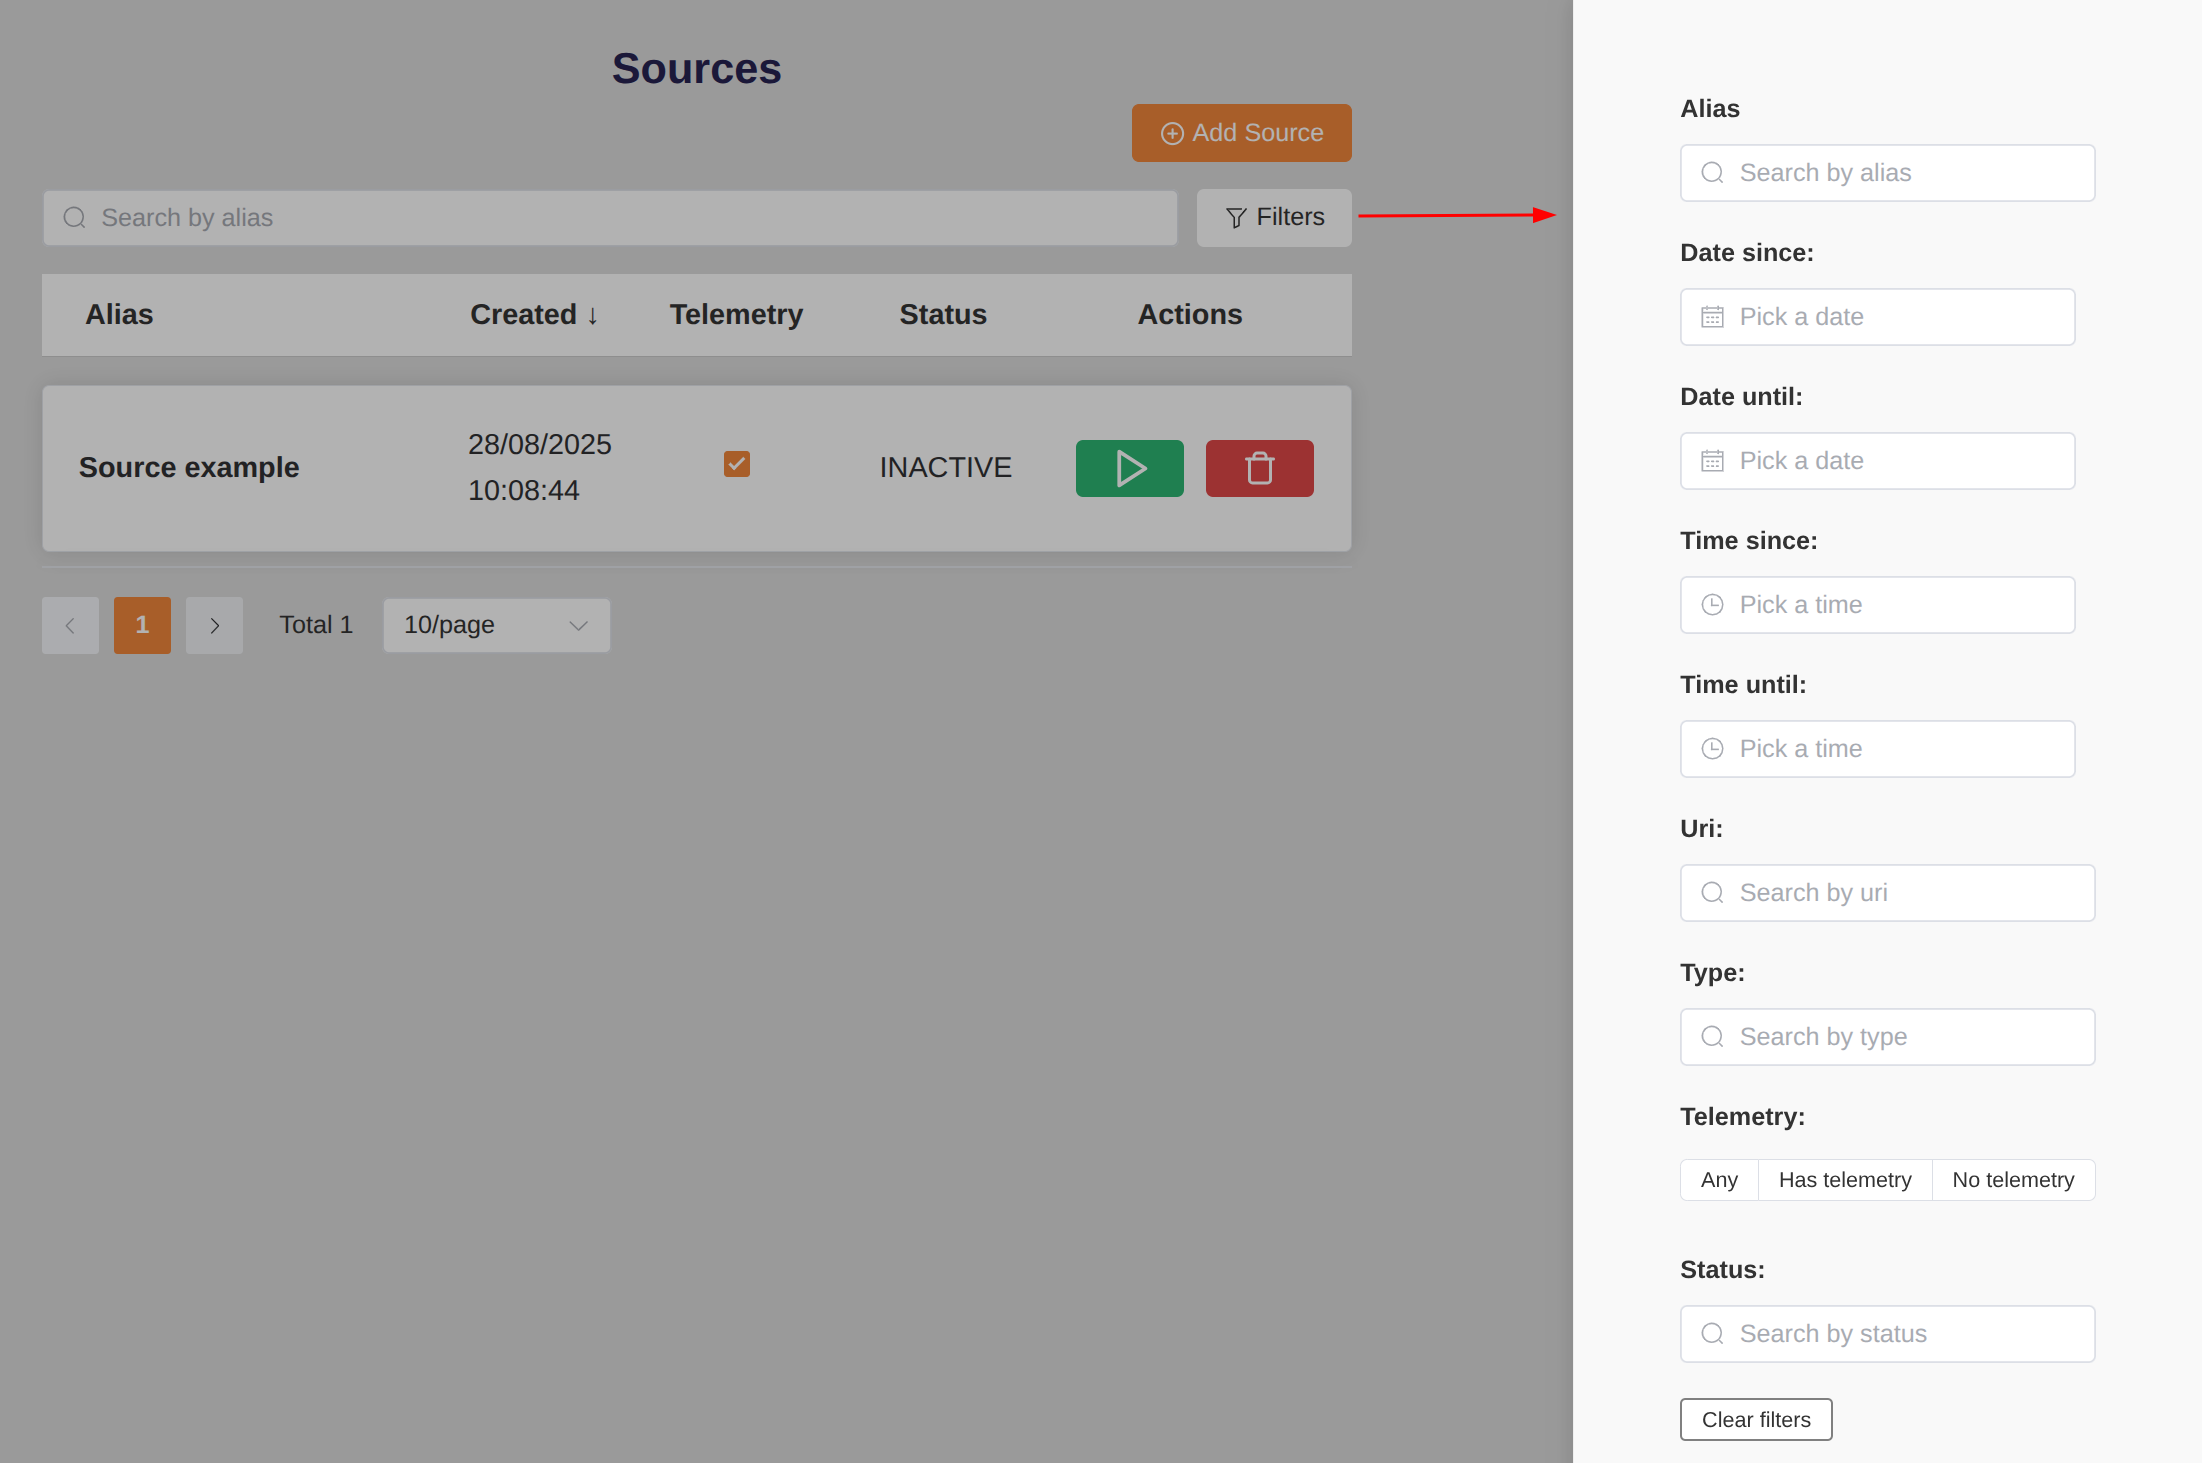Image resolution: width=2202 pixels, height=1463 pixels.
Task: Select the No telemetry option
Action: pyautogui.click(x=2012, y=1180)
